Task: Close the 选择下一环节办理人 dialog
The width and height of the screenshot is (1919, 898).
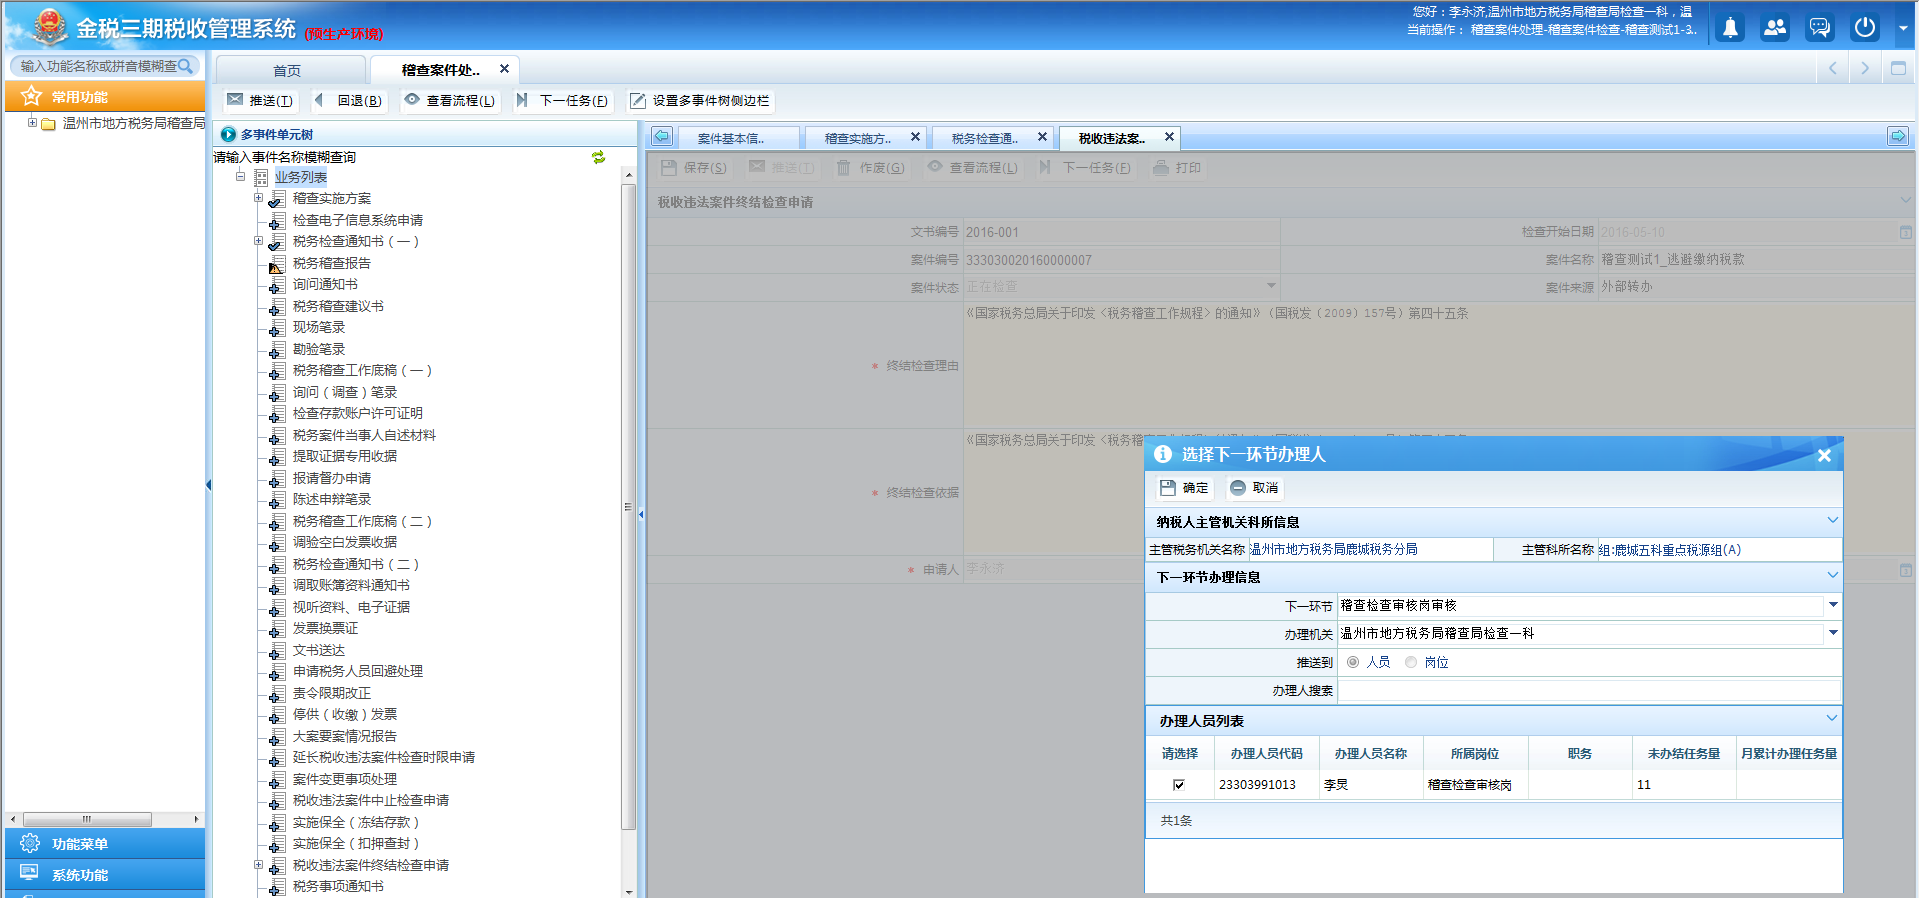Action: click(x=1824, y=455)
